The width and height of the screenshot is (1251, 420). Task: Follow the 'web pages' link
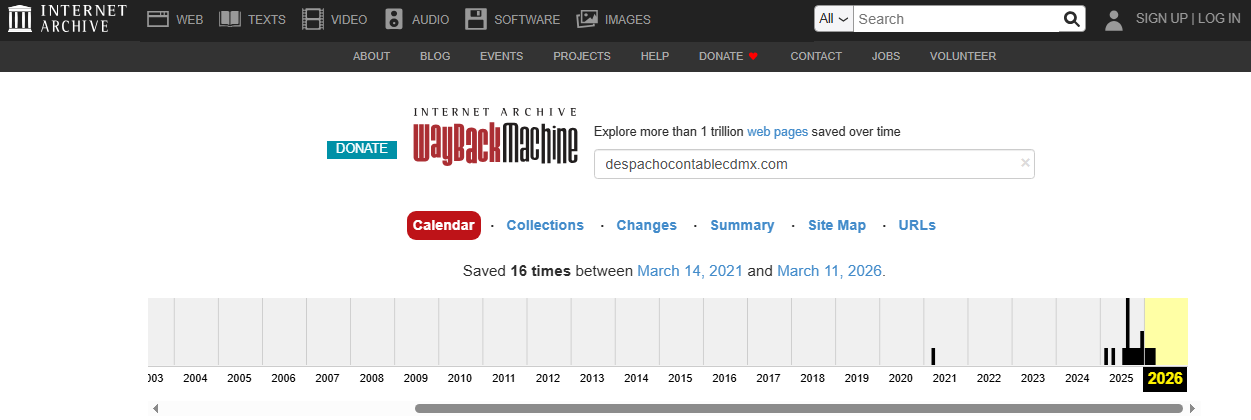click(777, 132)
